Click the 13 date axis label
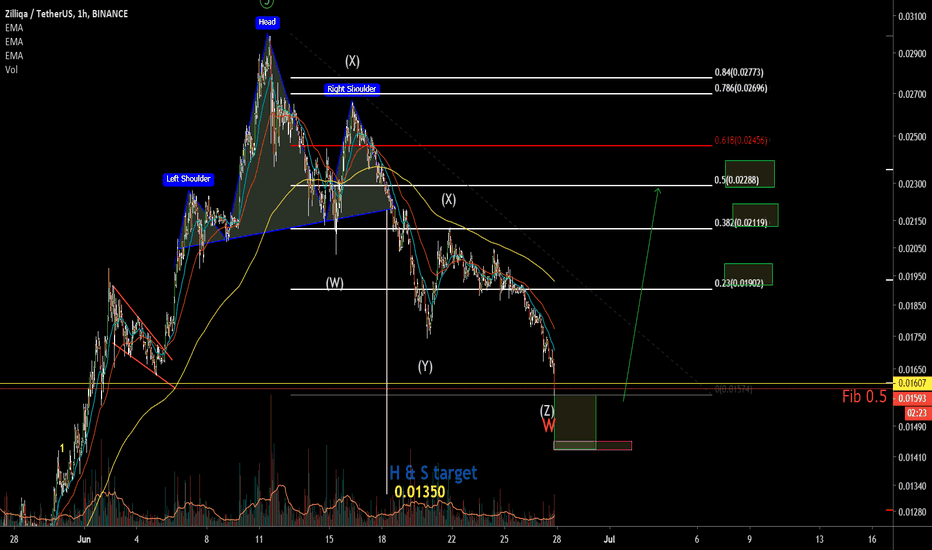The height and width of the screenshot is (550, 932). 820,539
